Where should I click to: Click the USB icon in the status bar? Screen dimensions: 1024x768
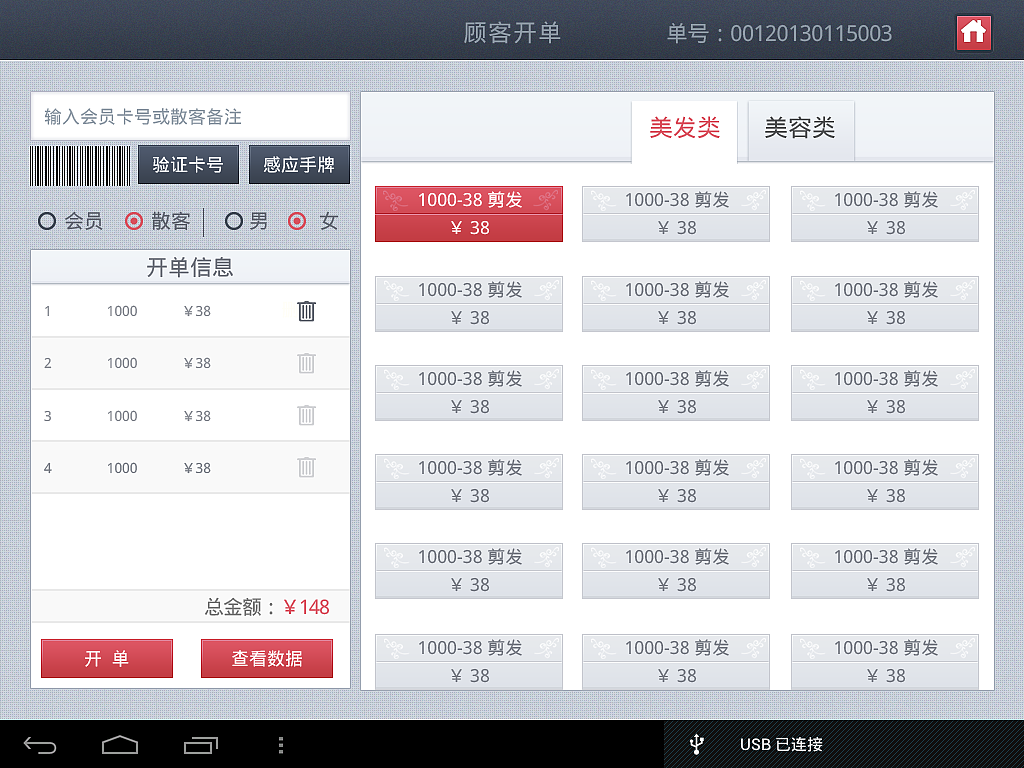[x=696, y=744]
